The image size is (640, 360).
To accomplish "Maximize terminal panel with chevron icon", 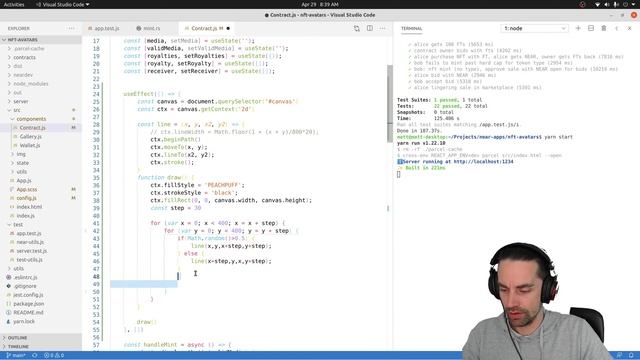I will point(616,28).
